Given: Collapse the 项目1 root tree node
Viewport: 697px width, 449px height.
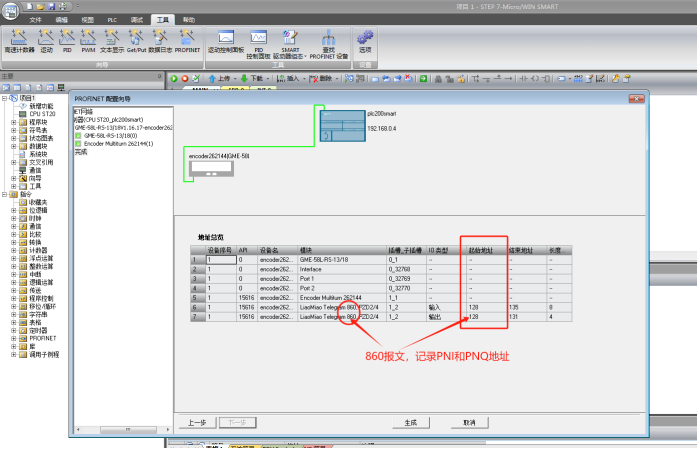Looking at the screenshot, I should tap(4, 98).
